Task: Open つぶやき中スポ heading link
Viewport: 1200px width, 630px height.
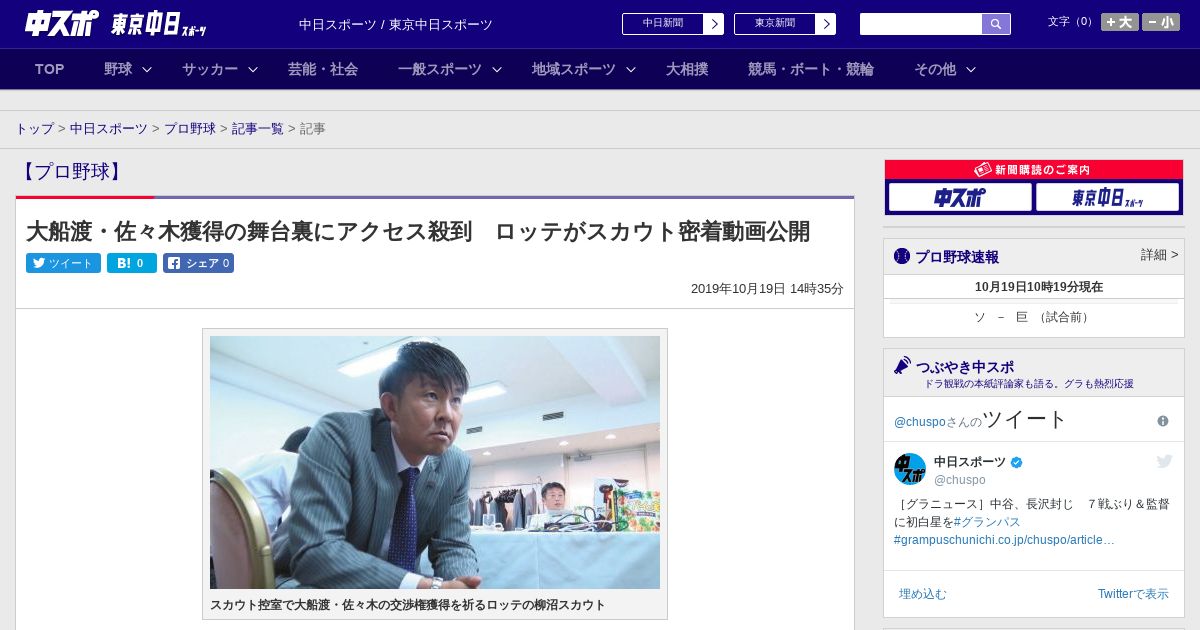Action: pos(965,367)
